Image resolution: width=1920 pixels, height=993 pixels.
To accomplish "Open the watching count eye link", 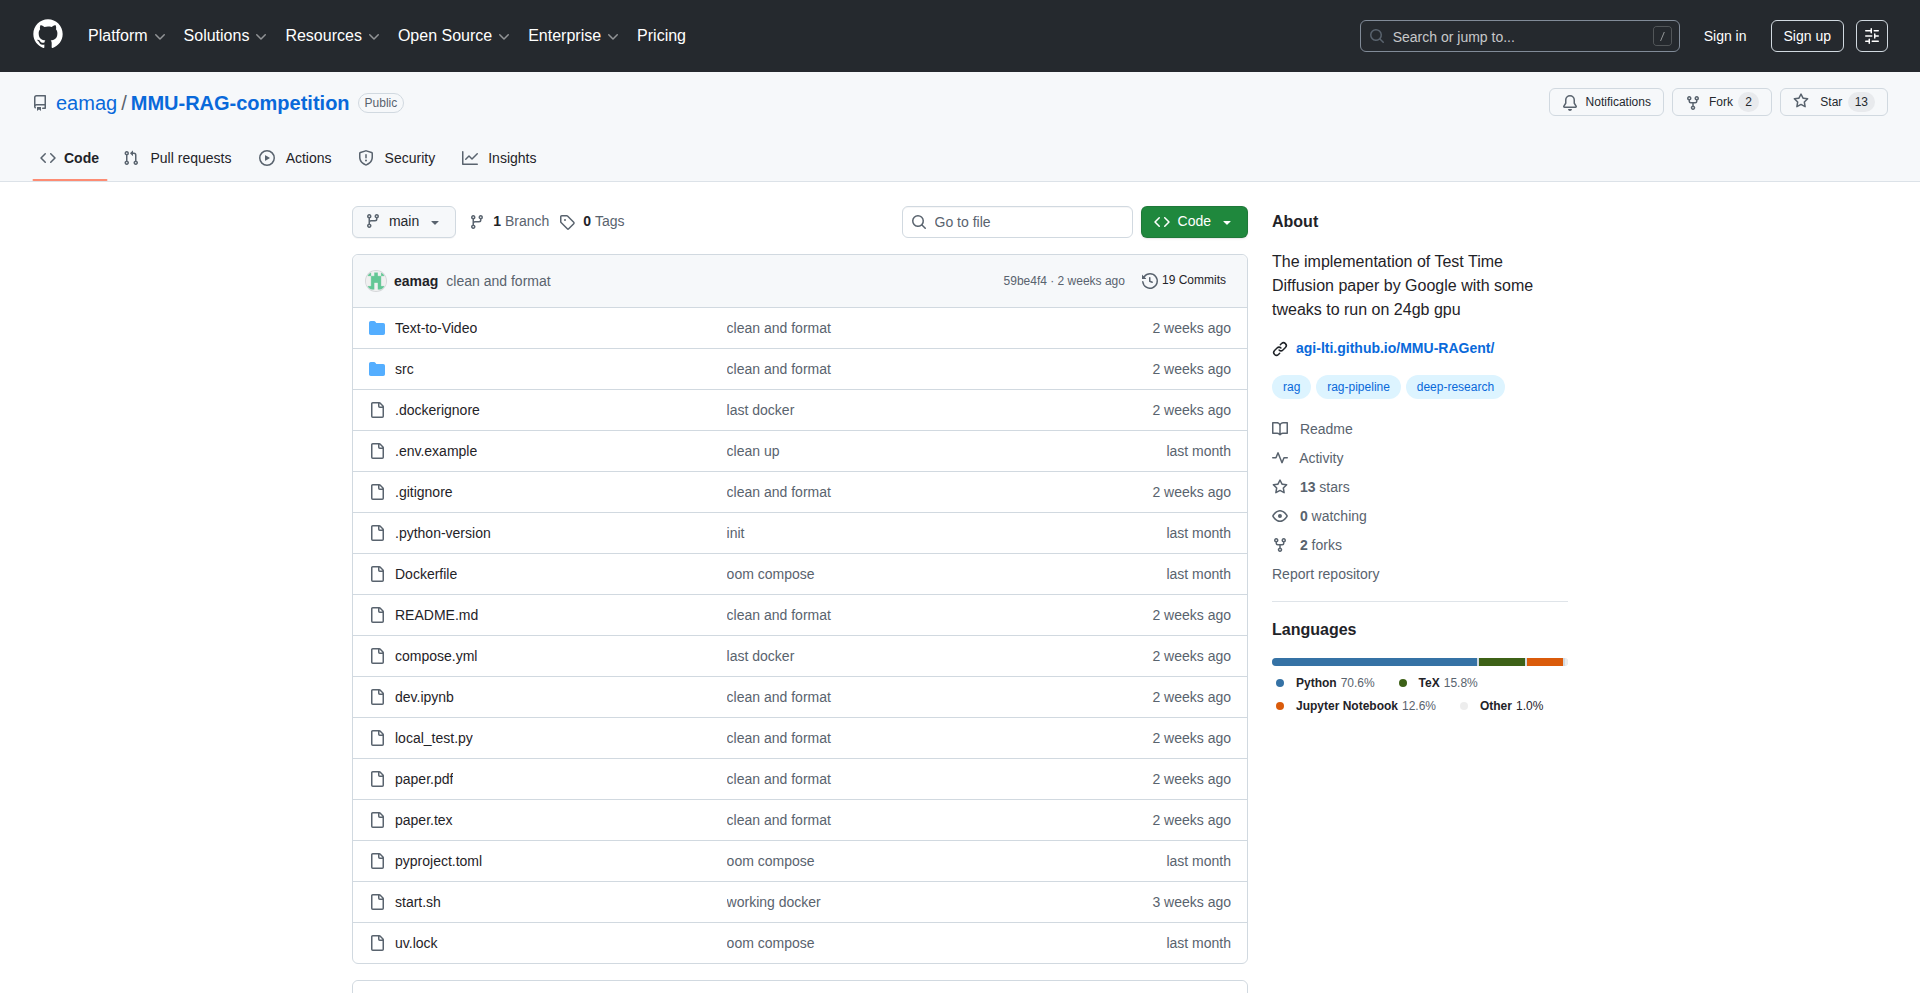I will (1280, 516).
